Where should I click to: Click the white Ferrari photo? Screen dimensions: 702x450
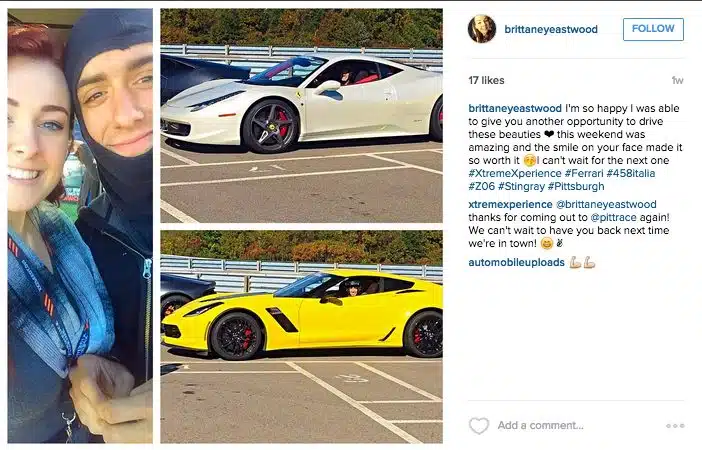point(302,116)
